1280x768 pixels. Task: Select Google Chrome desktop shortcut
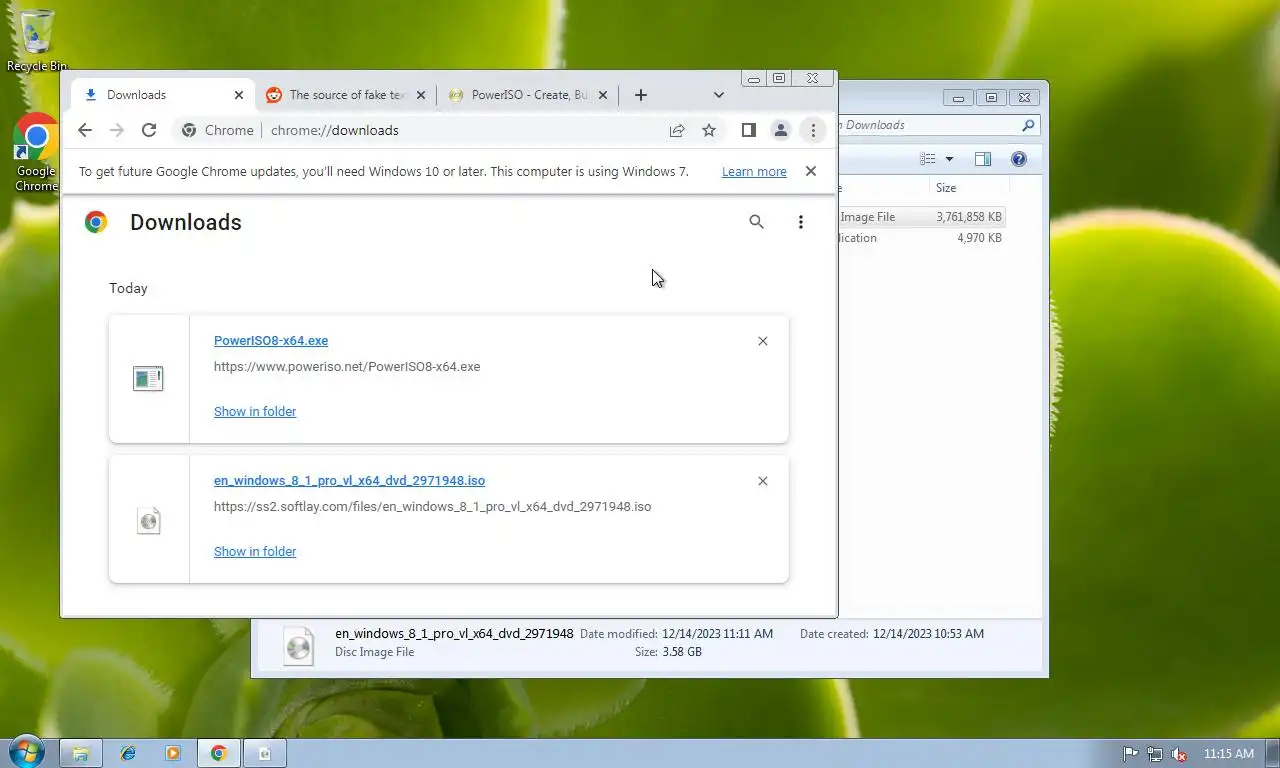point(36,153)
